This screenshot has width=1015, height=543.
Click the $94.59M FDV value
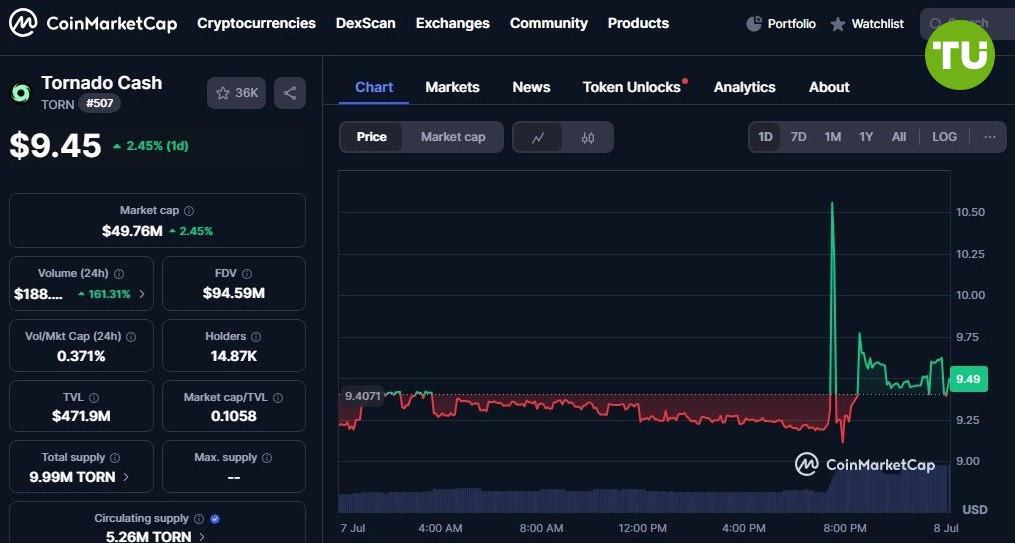[x=234, y=293]
